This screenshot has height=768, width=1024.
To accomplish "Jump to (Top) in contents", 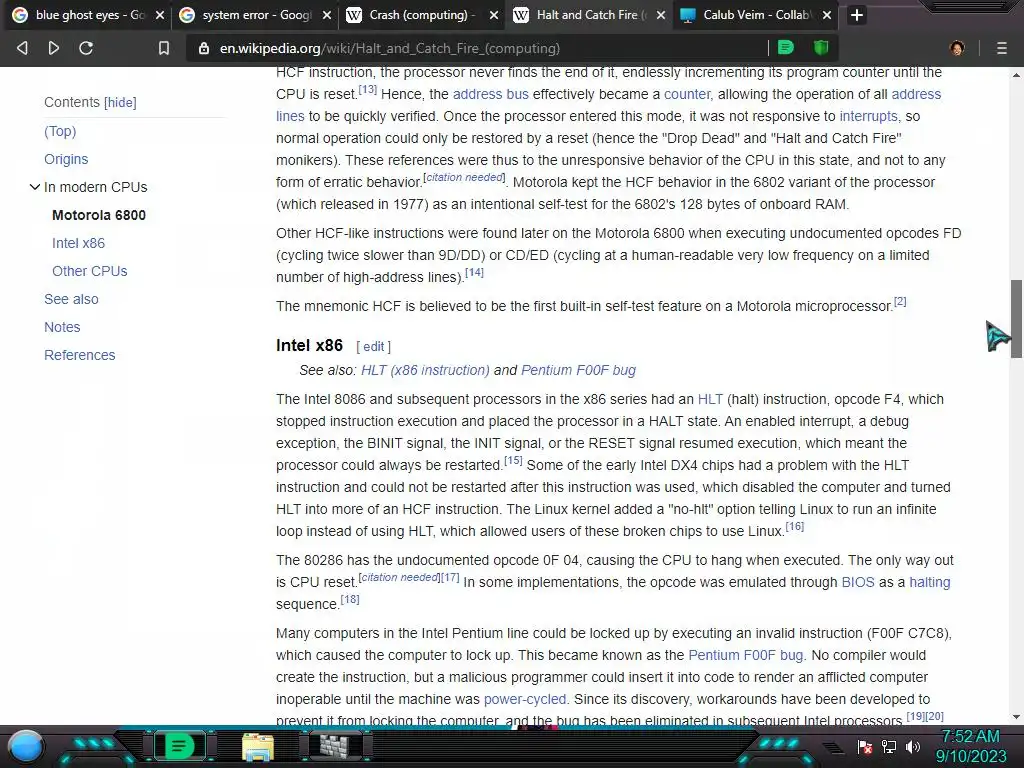I will (60, 131).
